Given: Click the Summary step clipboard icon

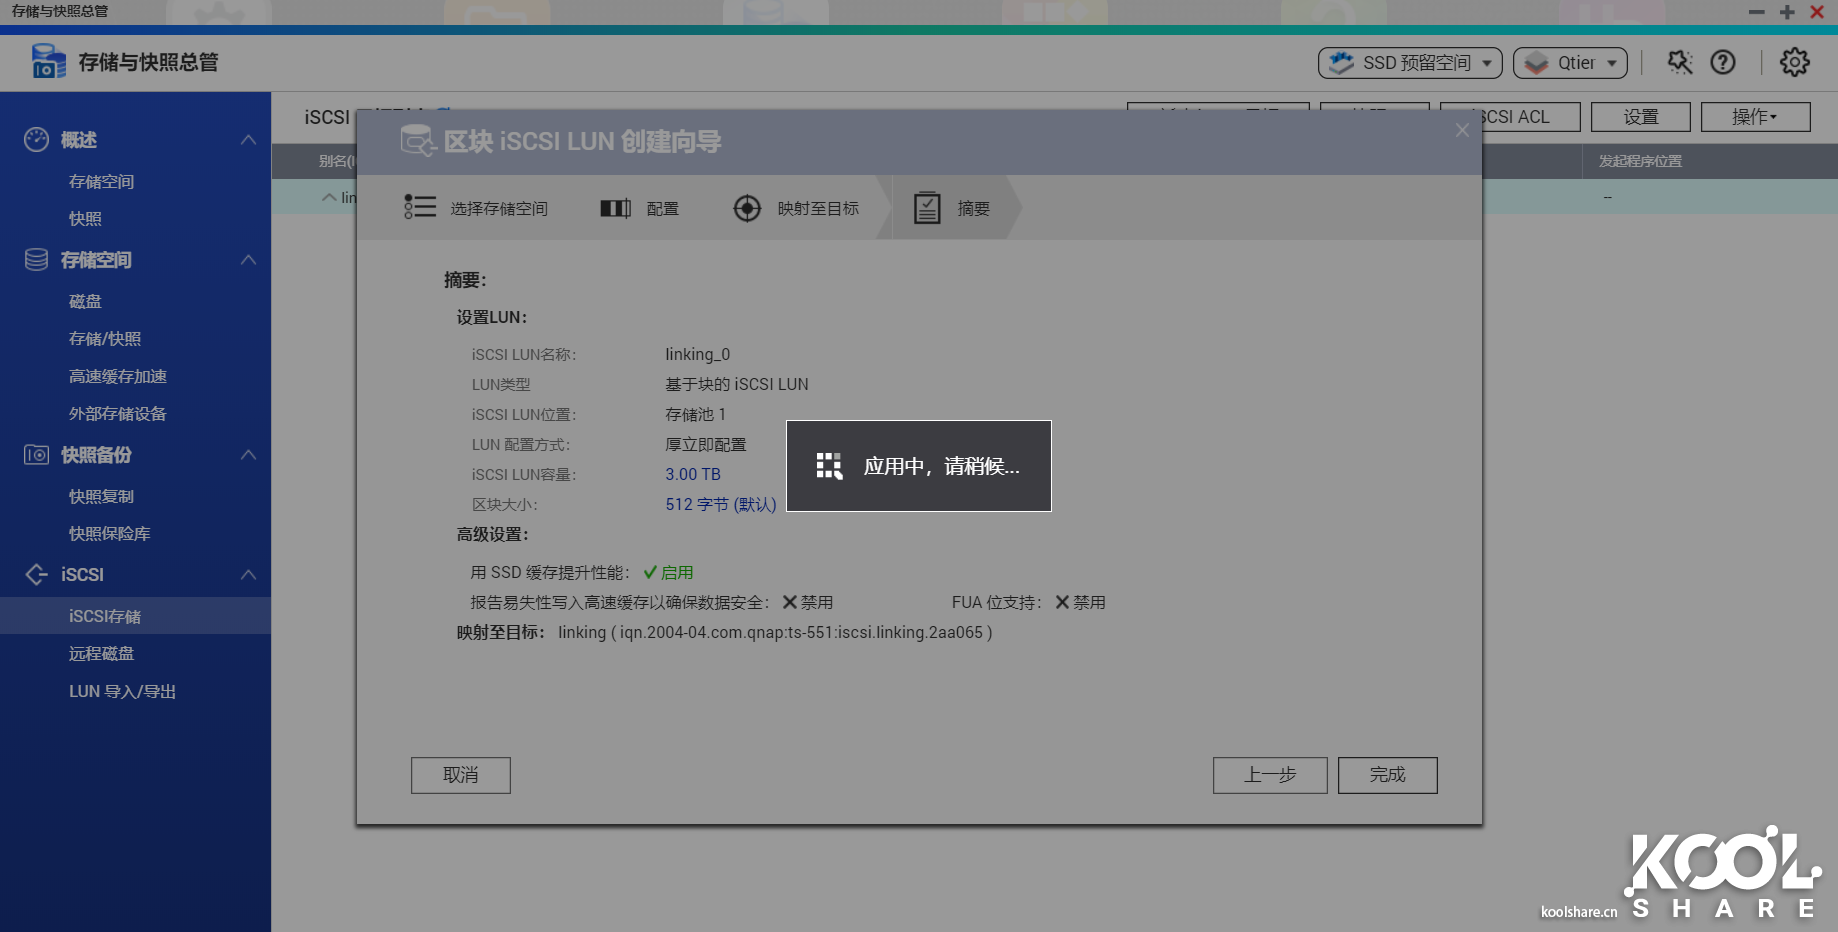Looking at the screenshot, I should (x=927, y=208).
